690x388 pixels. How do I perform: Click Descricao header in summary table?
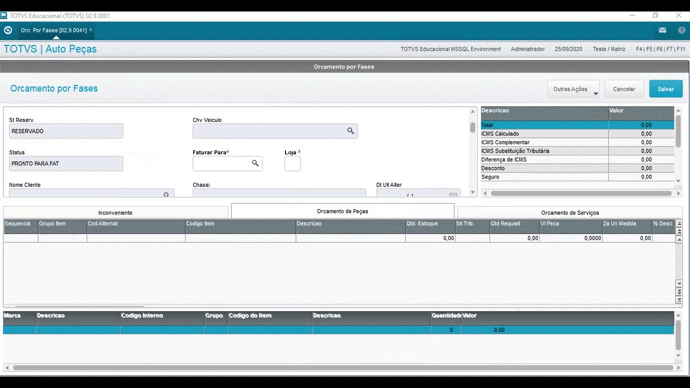(544, 113)
